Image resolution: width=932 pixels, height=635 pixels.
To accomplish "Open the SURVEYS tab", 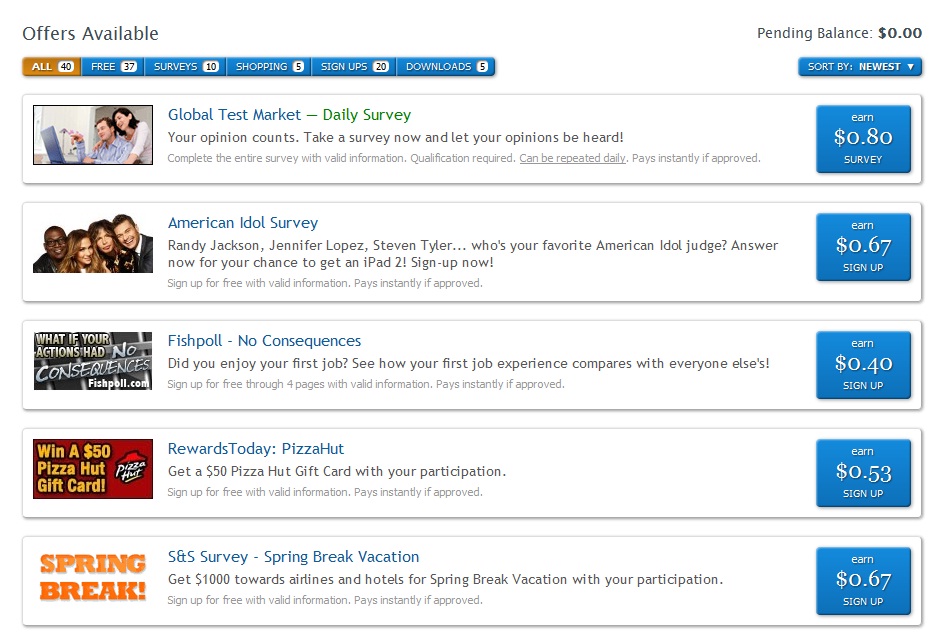I will tap(185, 67).
